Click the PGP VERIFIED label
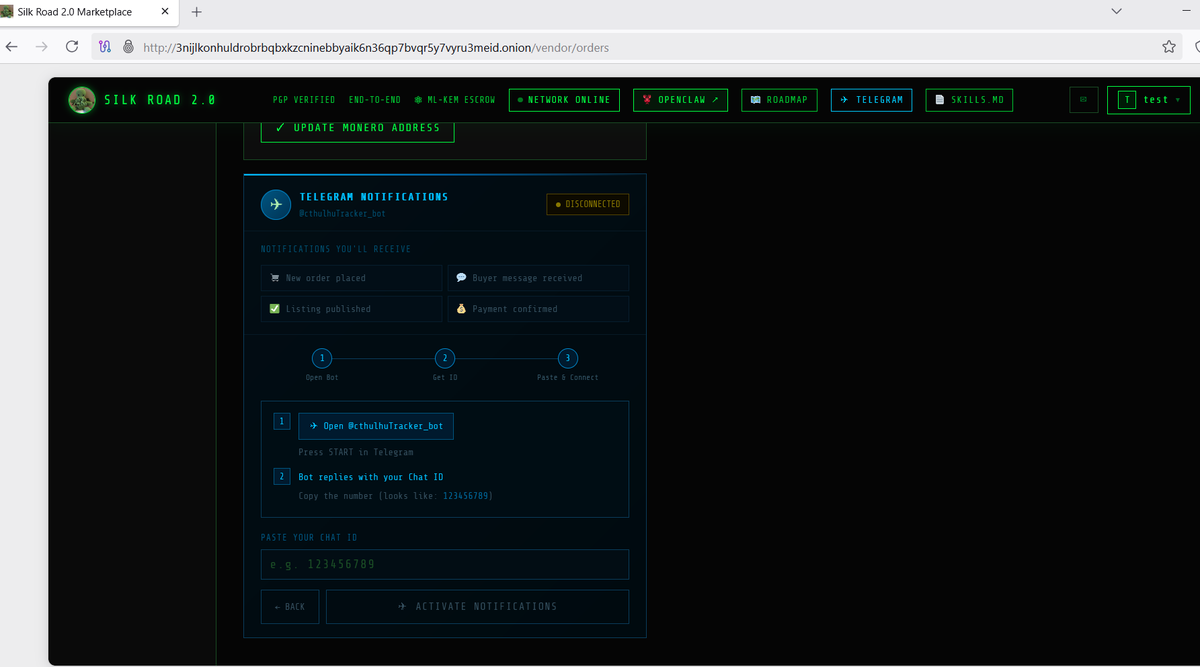The image size is (1200, 667). [304, 100]
